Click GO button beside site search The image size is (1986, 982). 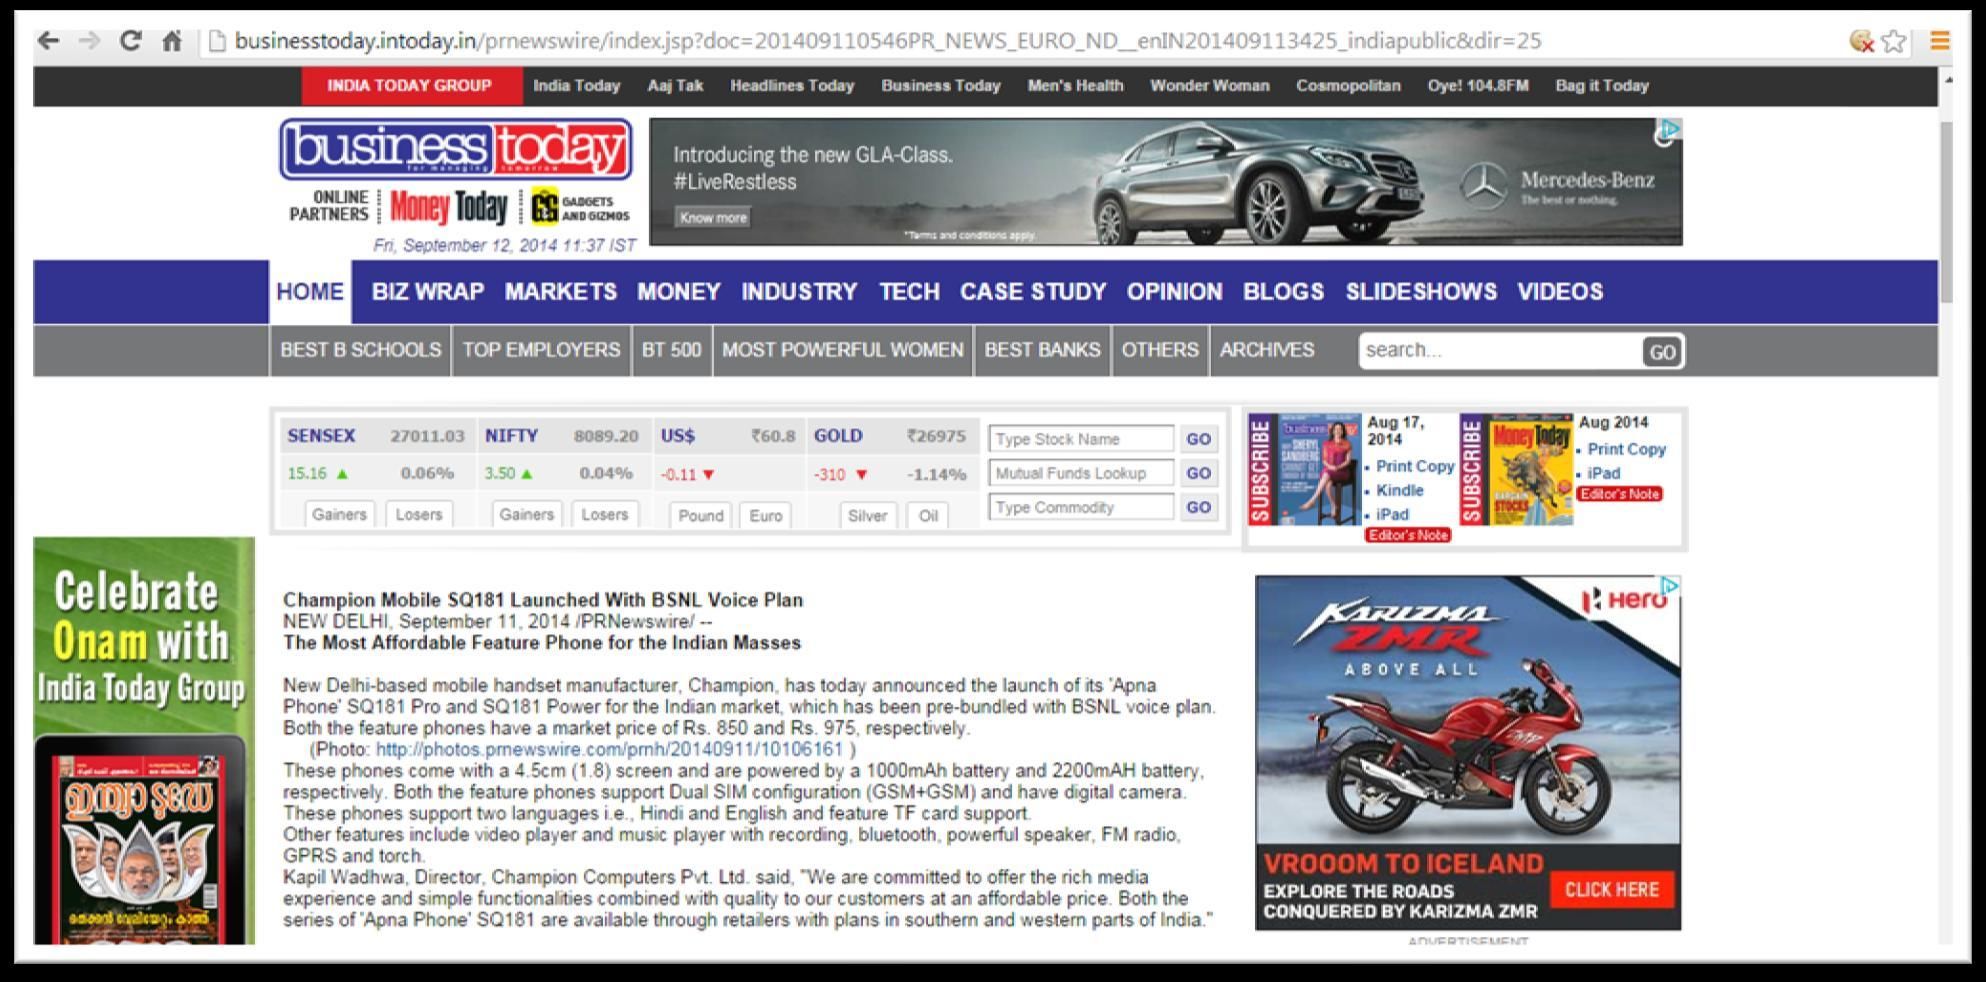click(x=1662, y=352)
